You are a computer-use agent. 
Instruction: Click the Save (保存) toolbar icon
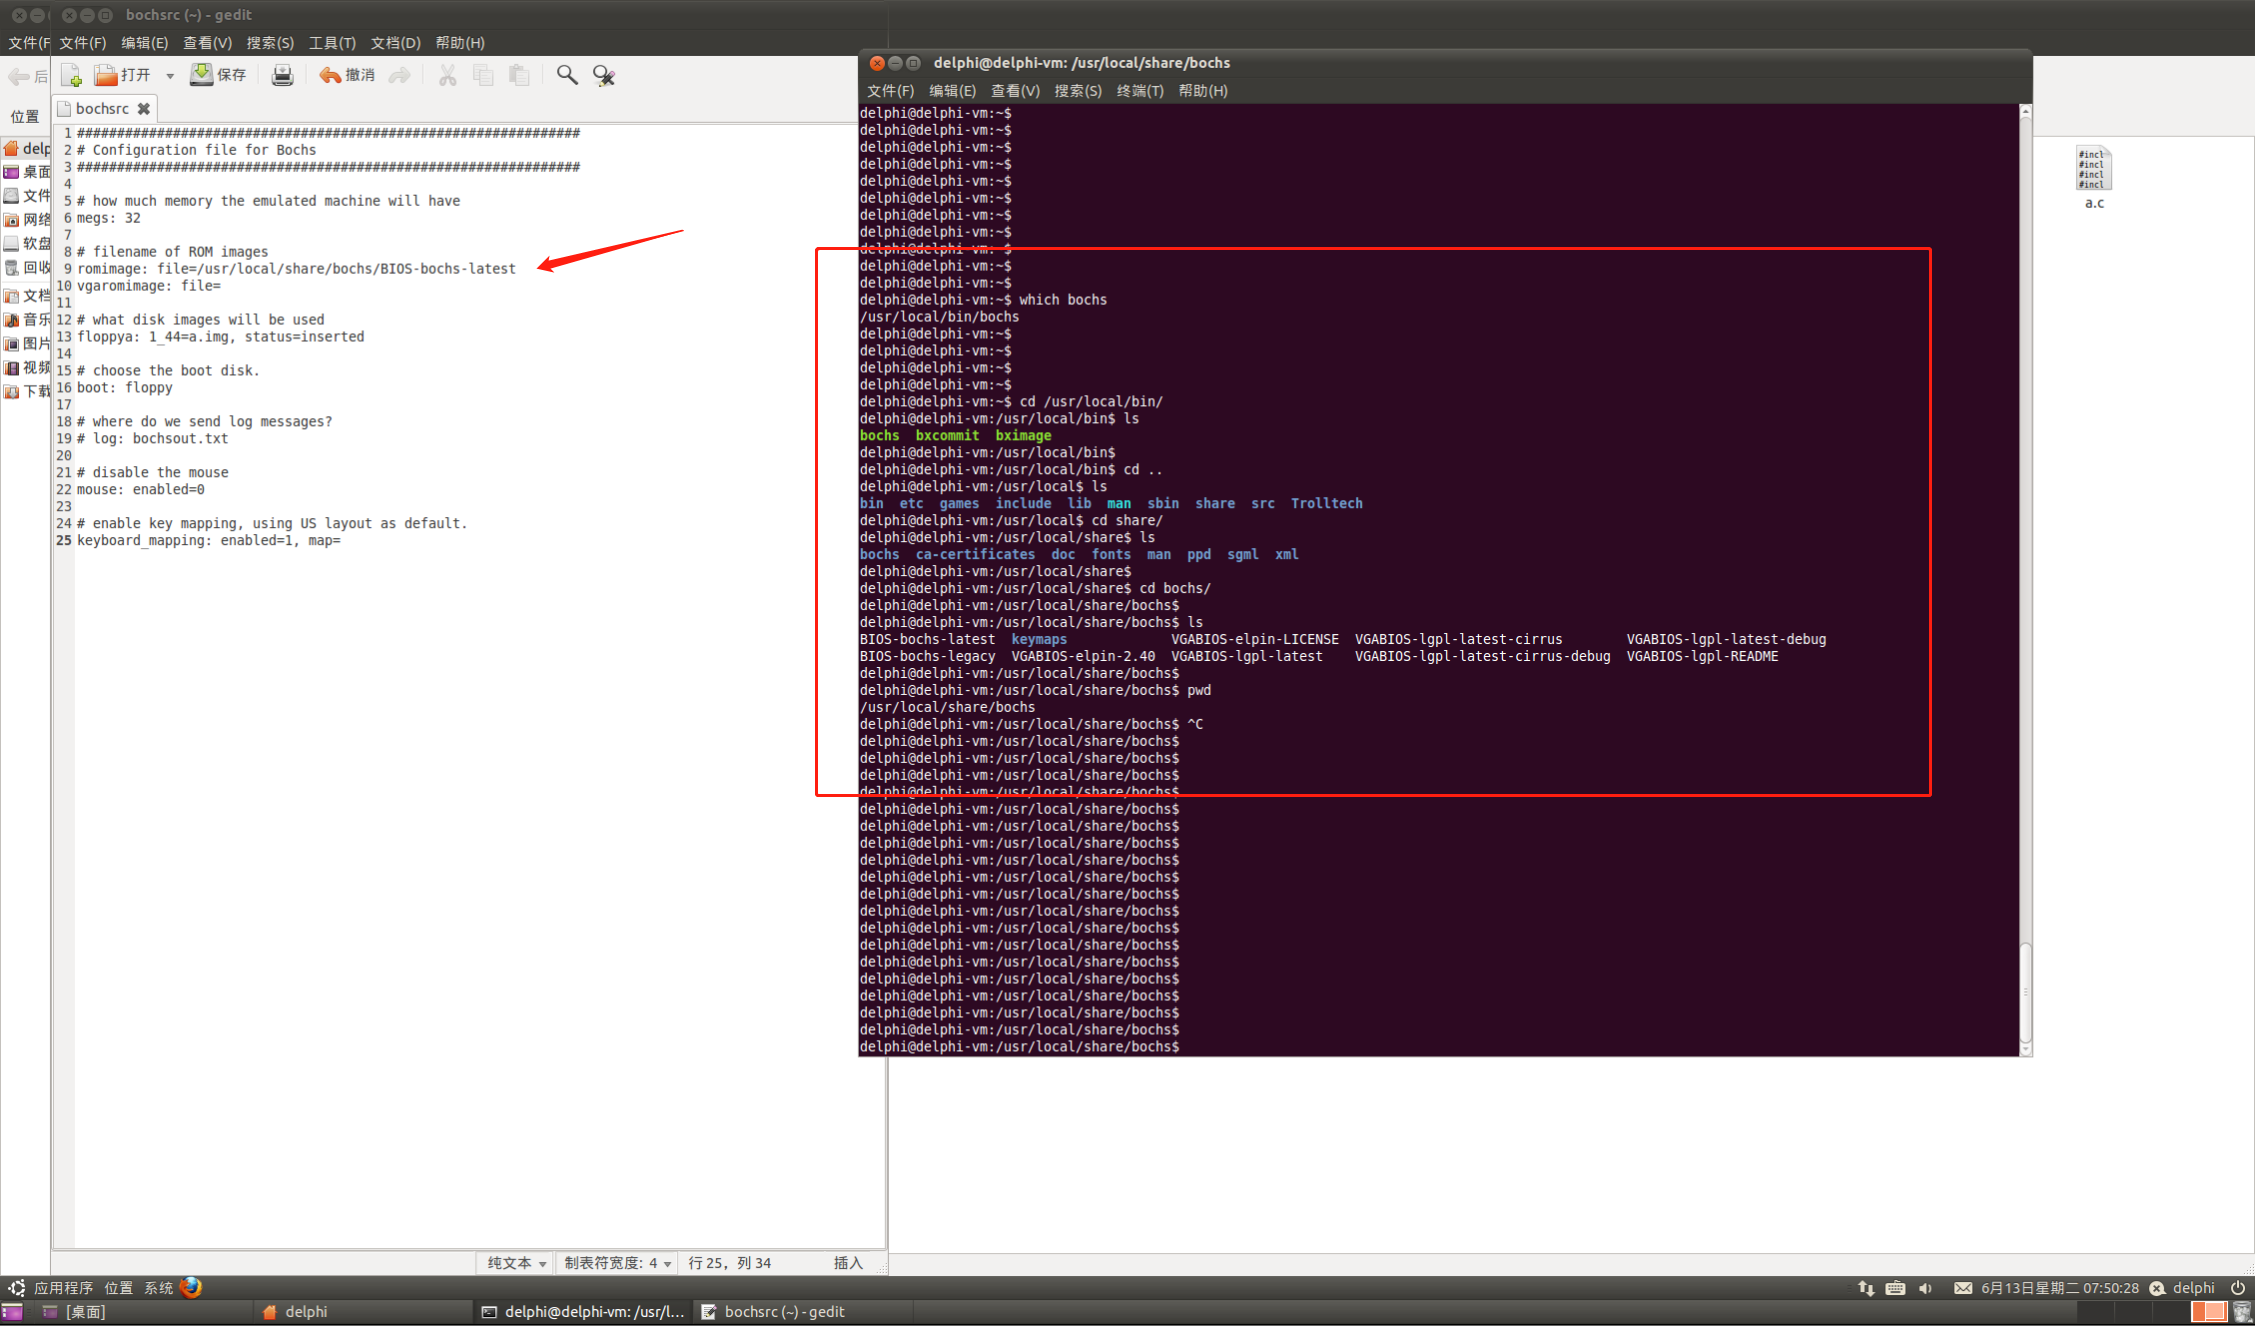tap(203, 75)
